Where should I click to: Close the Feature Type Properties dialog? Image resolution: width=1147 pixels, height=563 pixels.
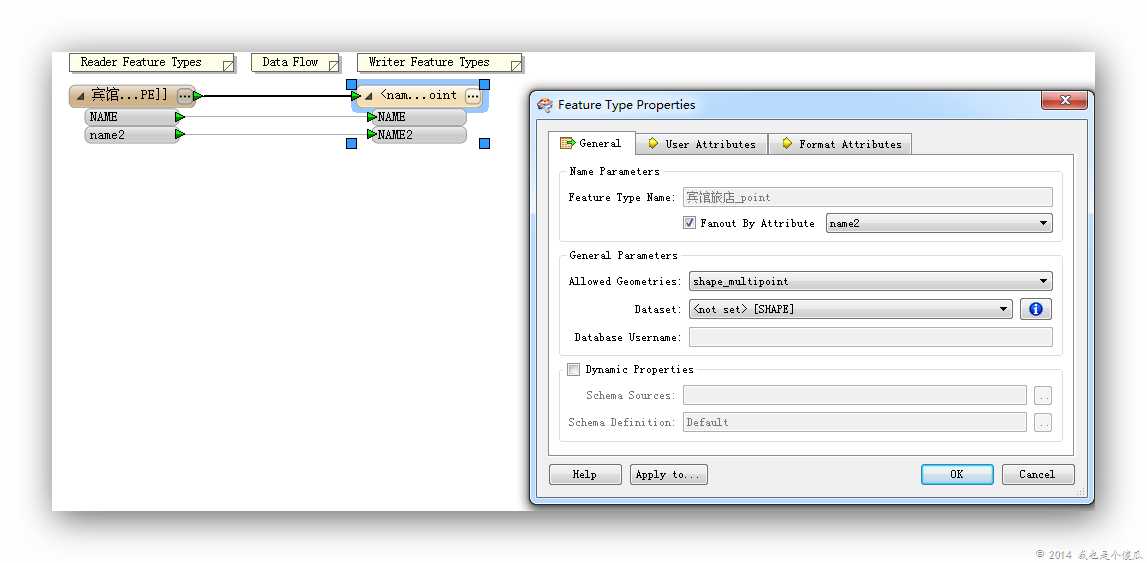pos(1064,100)
